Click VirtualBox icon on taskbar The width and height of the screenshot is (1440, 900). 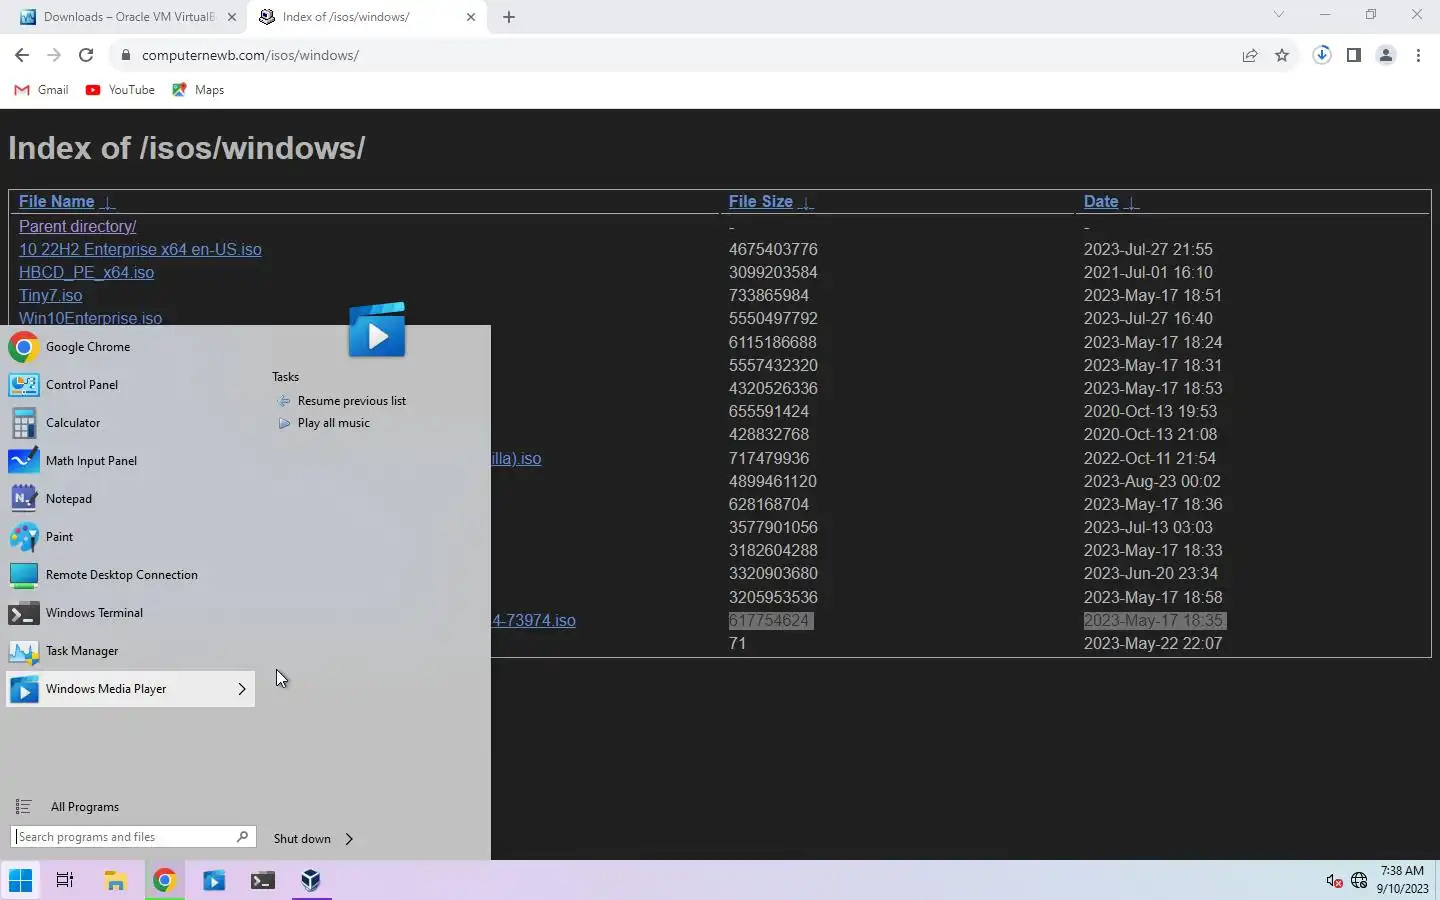click(x=311, y=881)
